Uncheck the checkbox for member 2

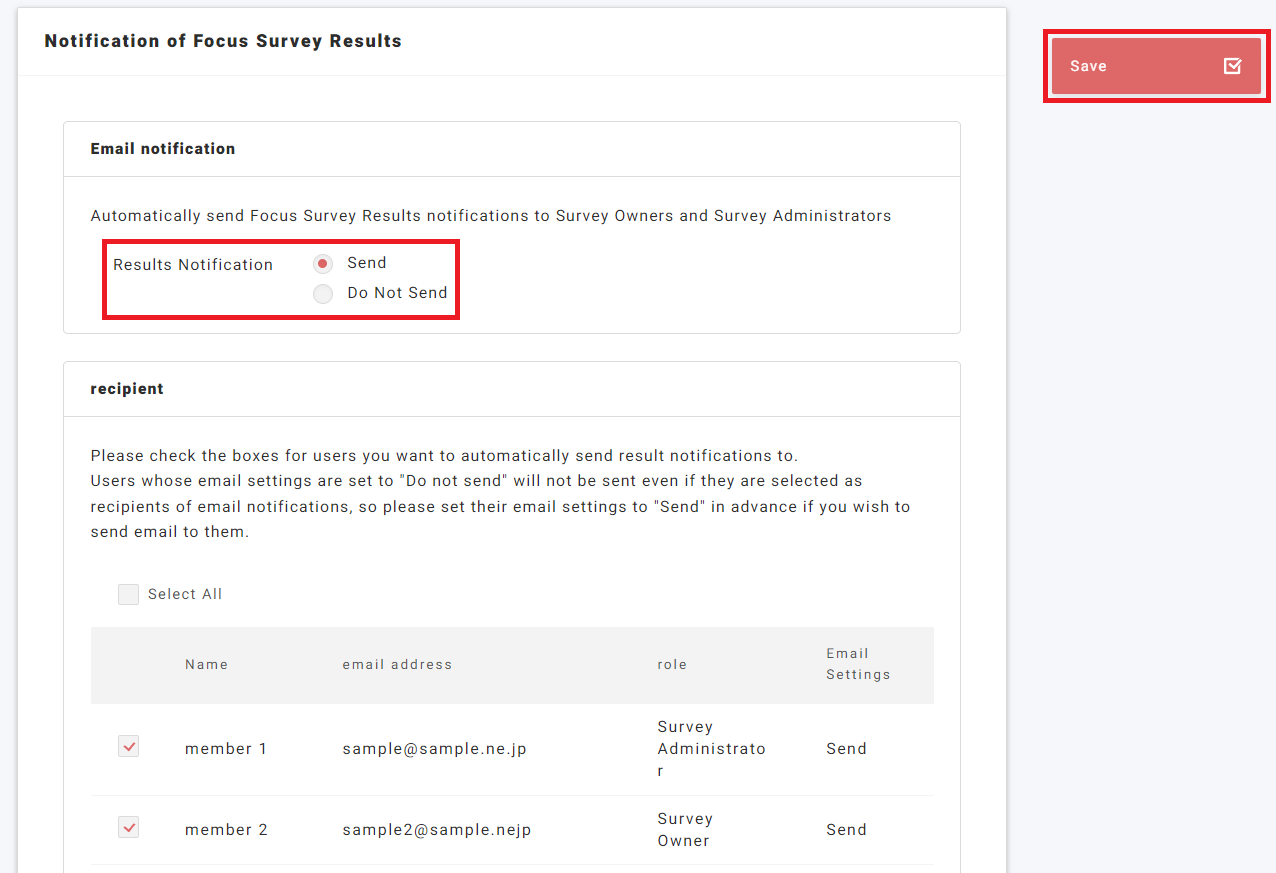pyautogui.click(x=129, y=828)
